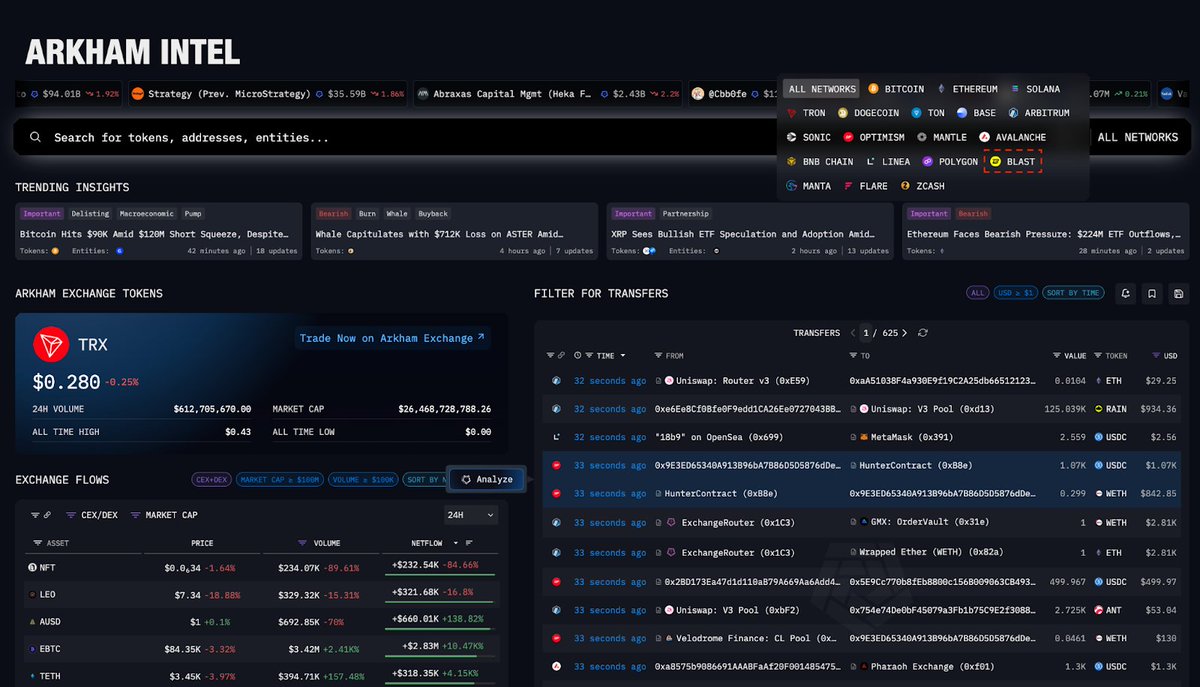
Task: Click the Analyze button
Action: [x=486, y=480]
